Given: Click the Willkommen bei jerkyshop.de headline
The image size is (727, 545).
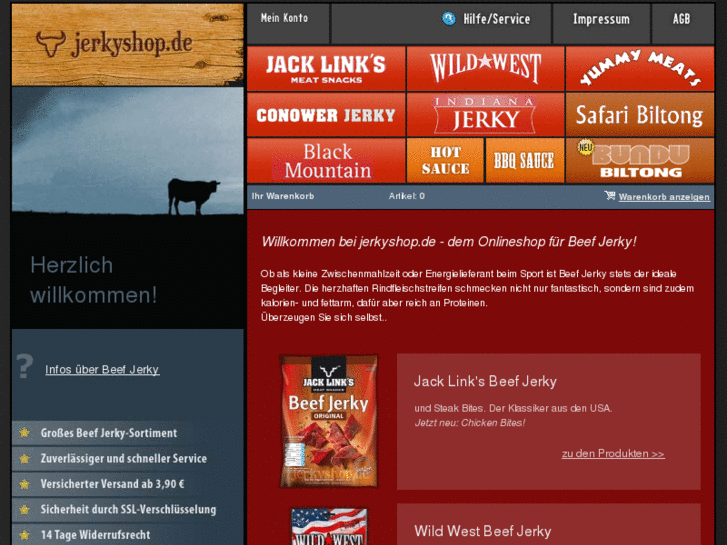Looking at the screenshot, I should (449, 242).
